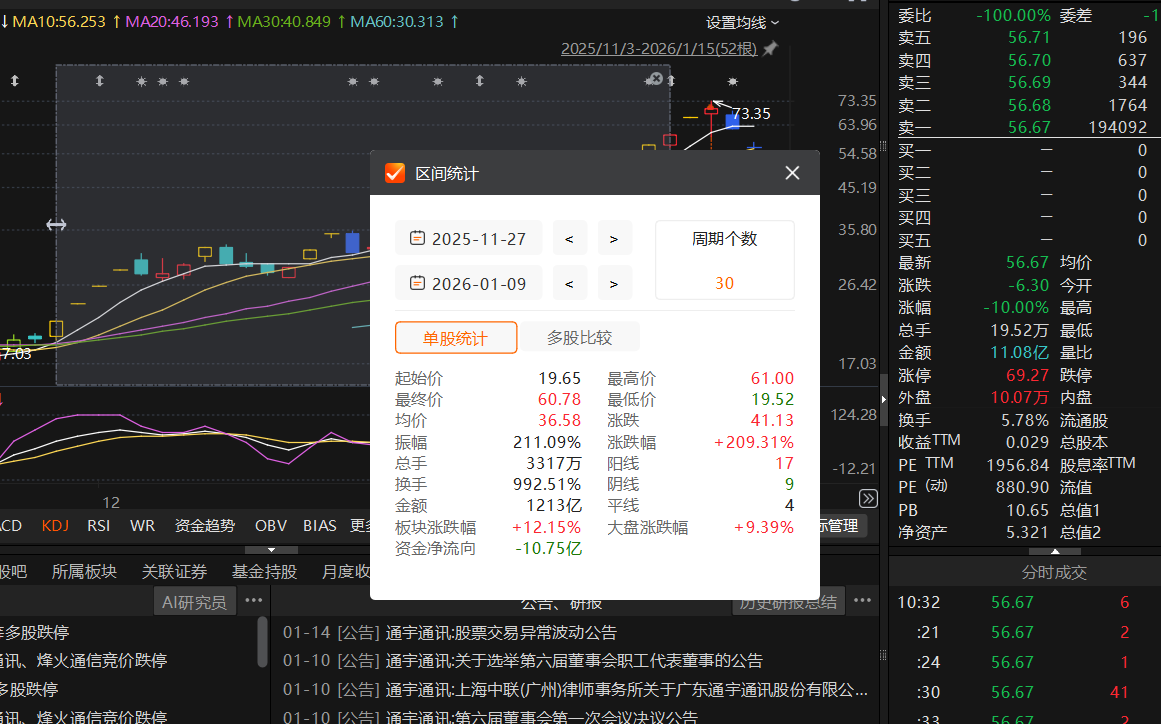Open the calendar icon for start date 2025-11-27
1161x724 pixels.
[x=418, y=237]
